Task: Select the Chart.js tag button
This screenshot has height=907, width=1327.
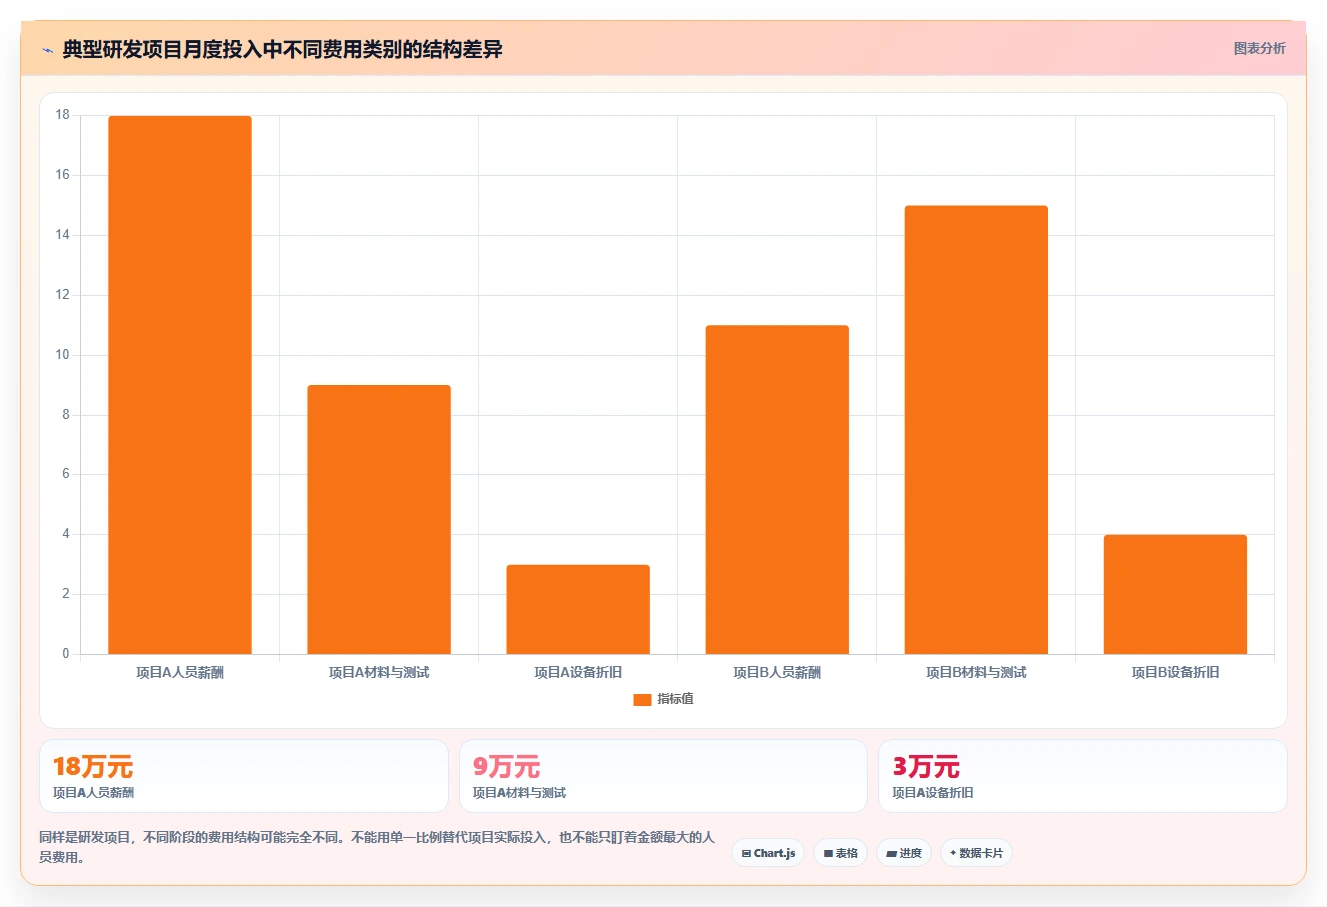Action: [768, 853]
